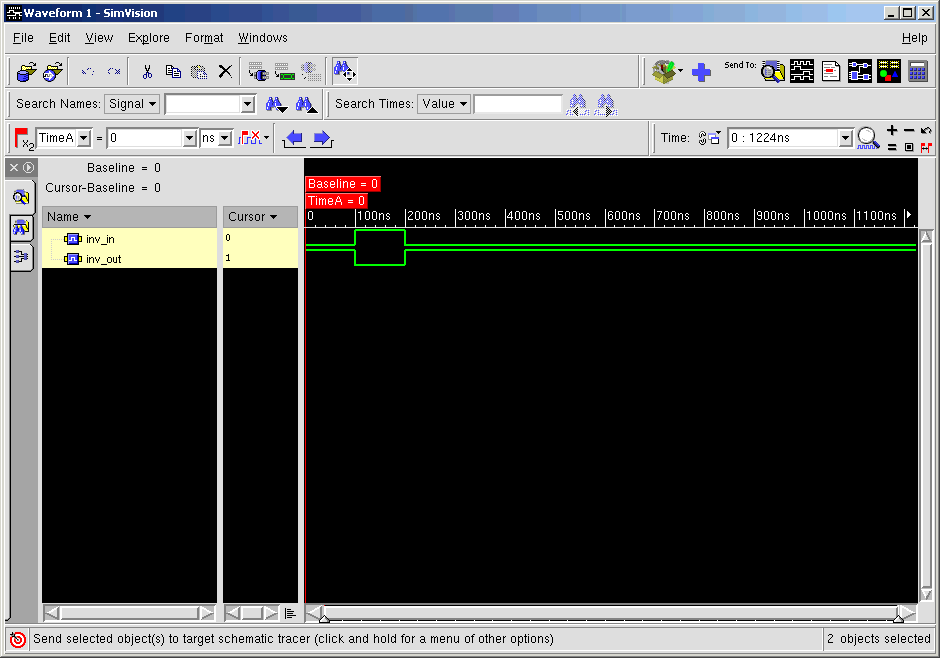Click the binoculars find-and-move icon in top toolbar
The height and width of the screenshot is (658, 940).
click(x=345, y=71)
